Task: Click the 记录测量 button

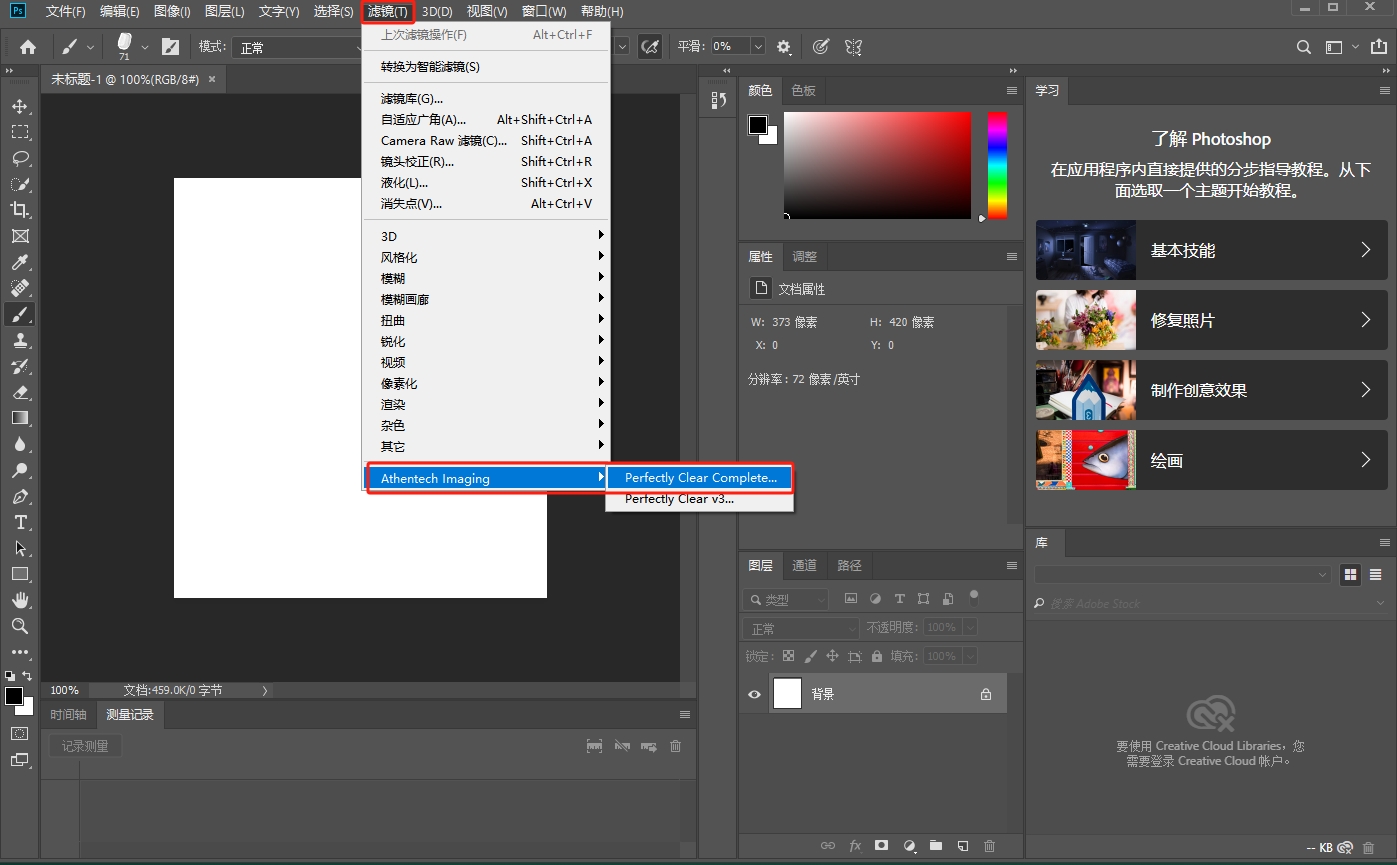Action: (x=85, y=746)
